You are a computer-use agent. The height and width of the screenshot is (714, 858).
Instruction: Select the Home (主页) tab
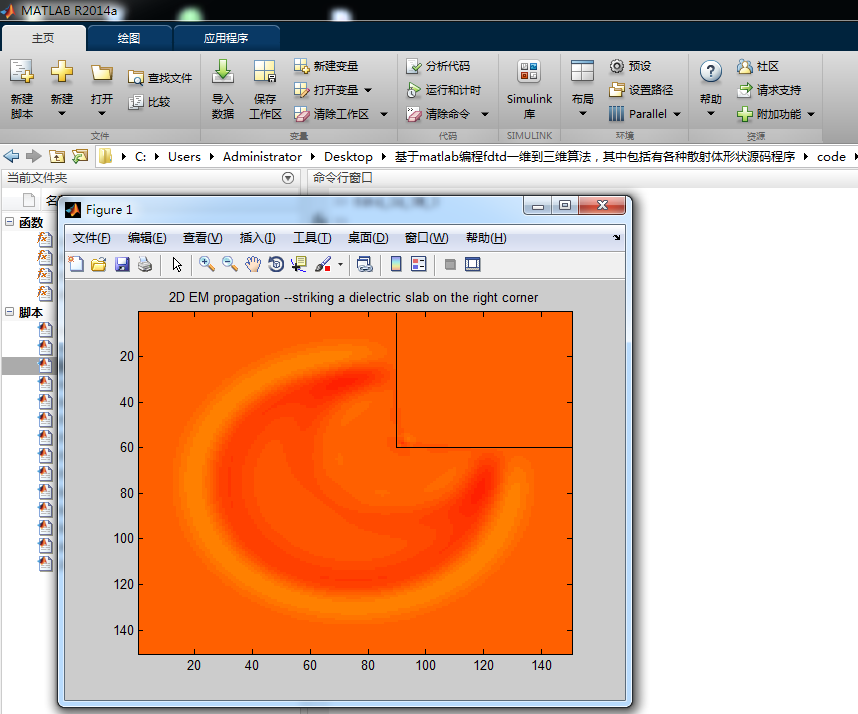[43, 38]
